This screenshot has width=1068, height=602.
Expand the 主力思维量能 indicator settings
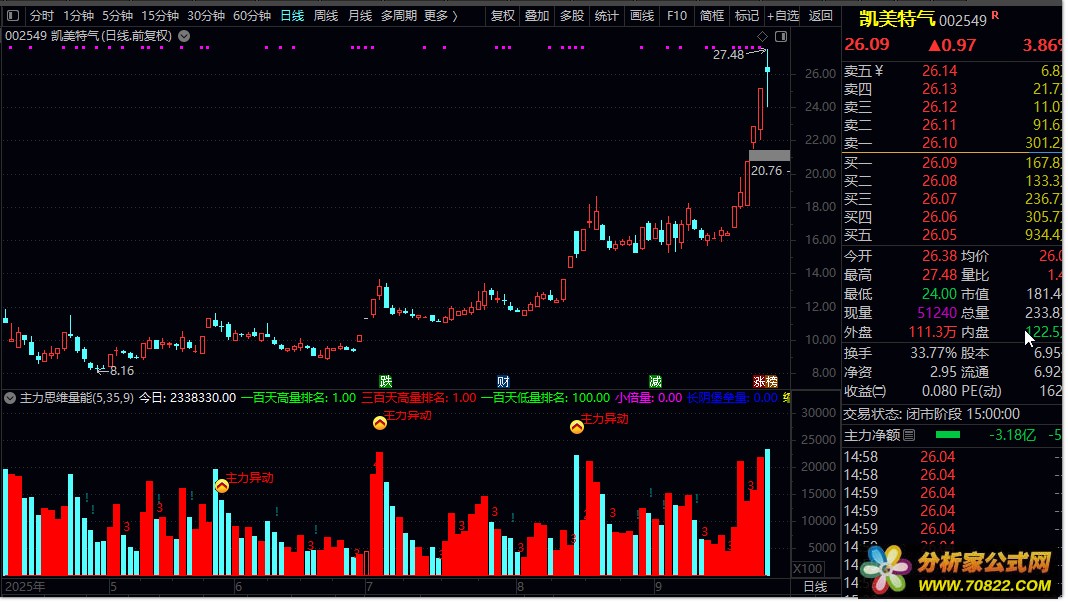(10, 398)
